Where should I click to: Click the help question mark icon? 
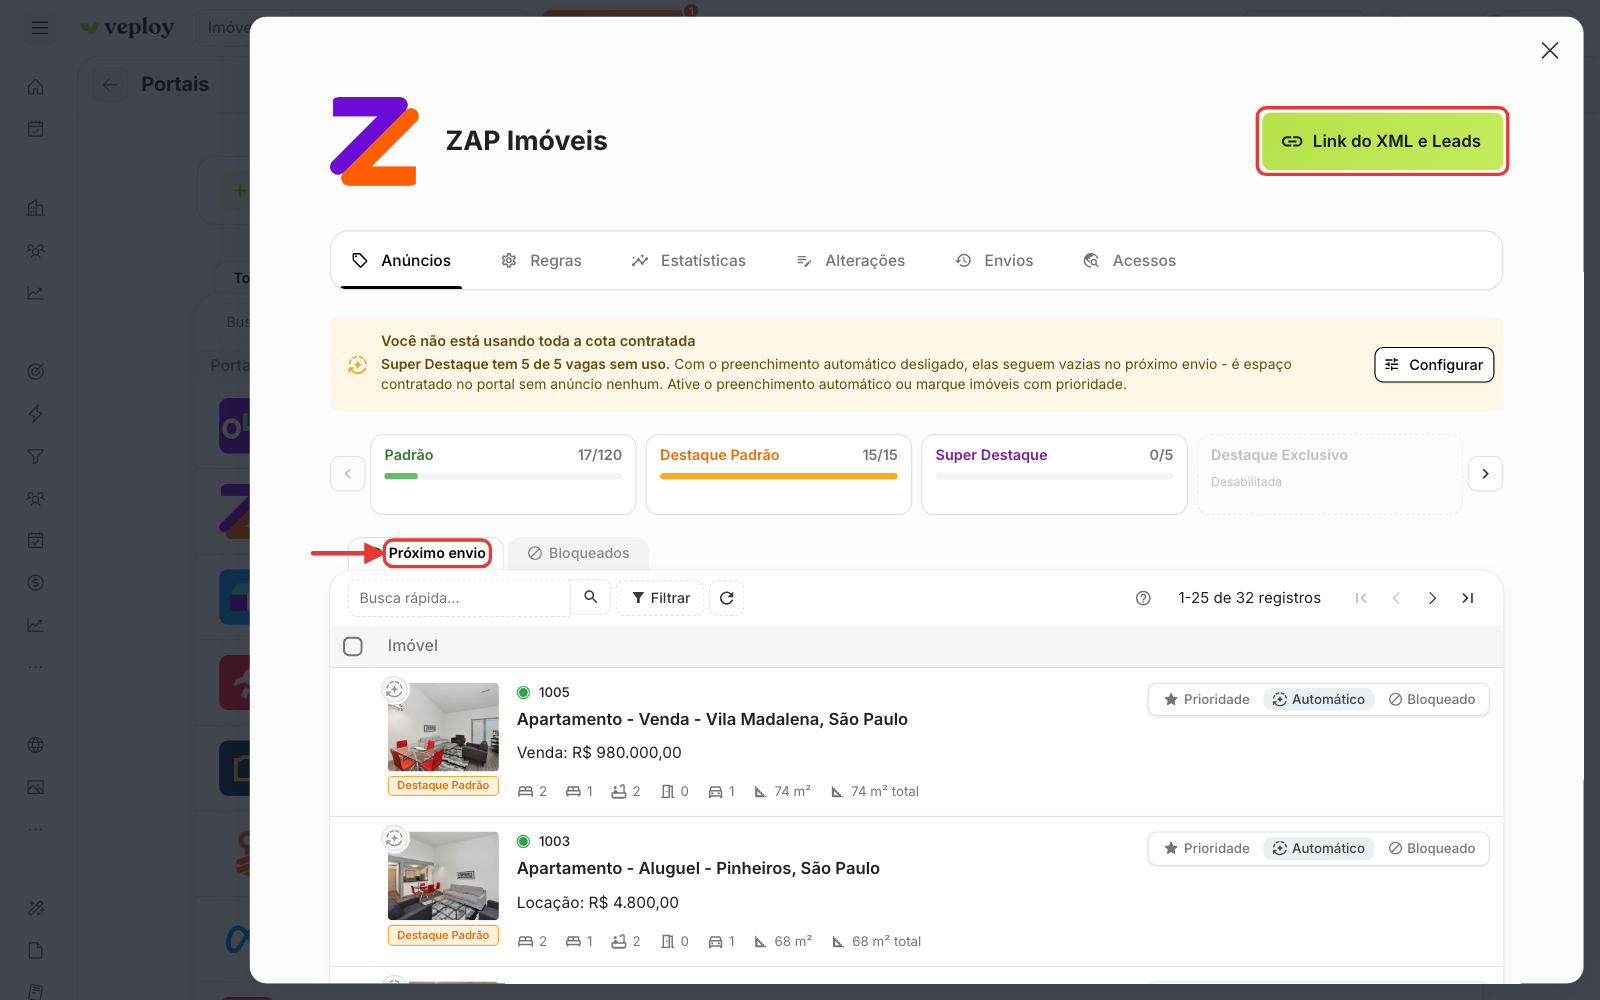coord(1143,598)
